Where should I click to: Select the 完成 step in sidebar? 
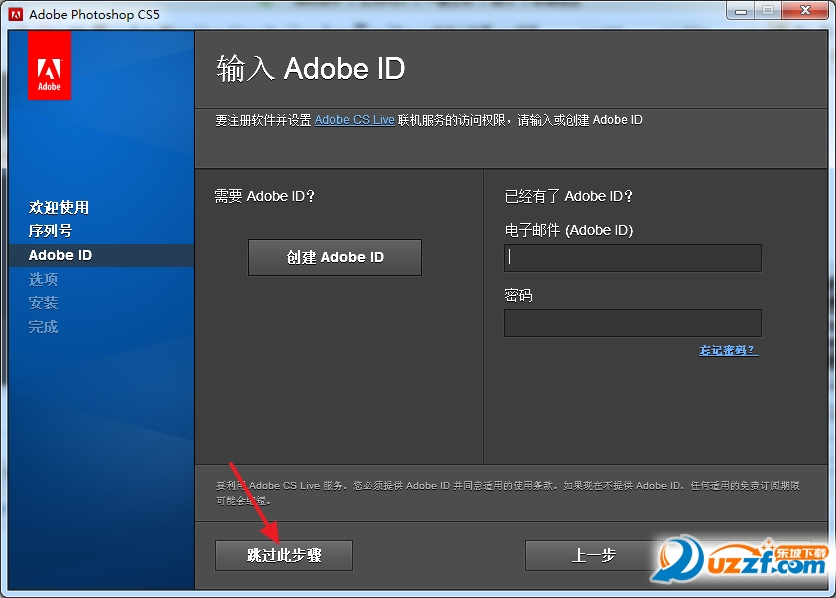[43, 327]
